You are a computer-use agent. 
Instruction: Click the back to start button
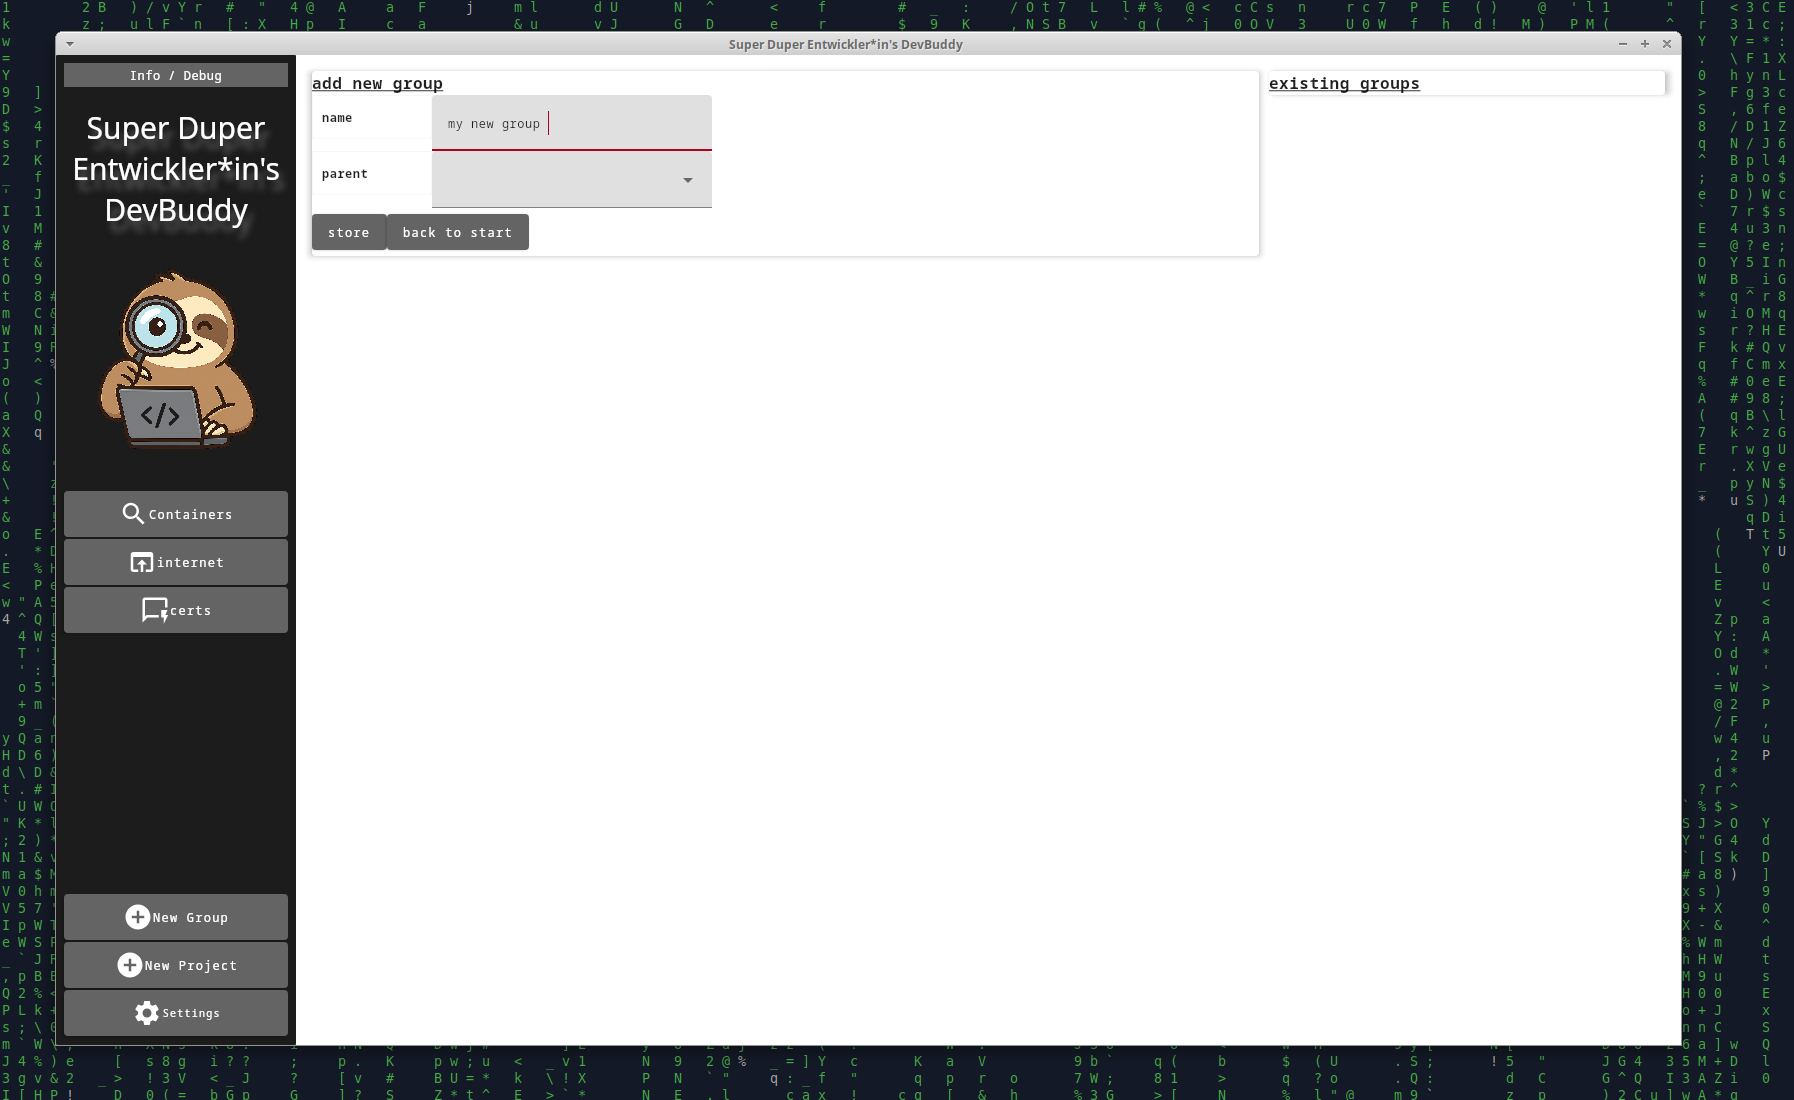point(457,232)
